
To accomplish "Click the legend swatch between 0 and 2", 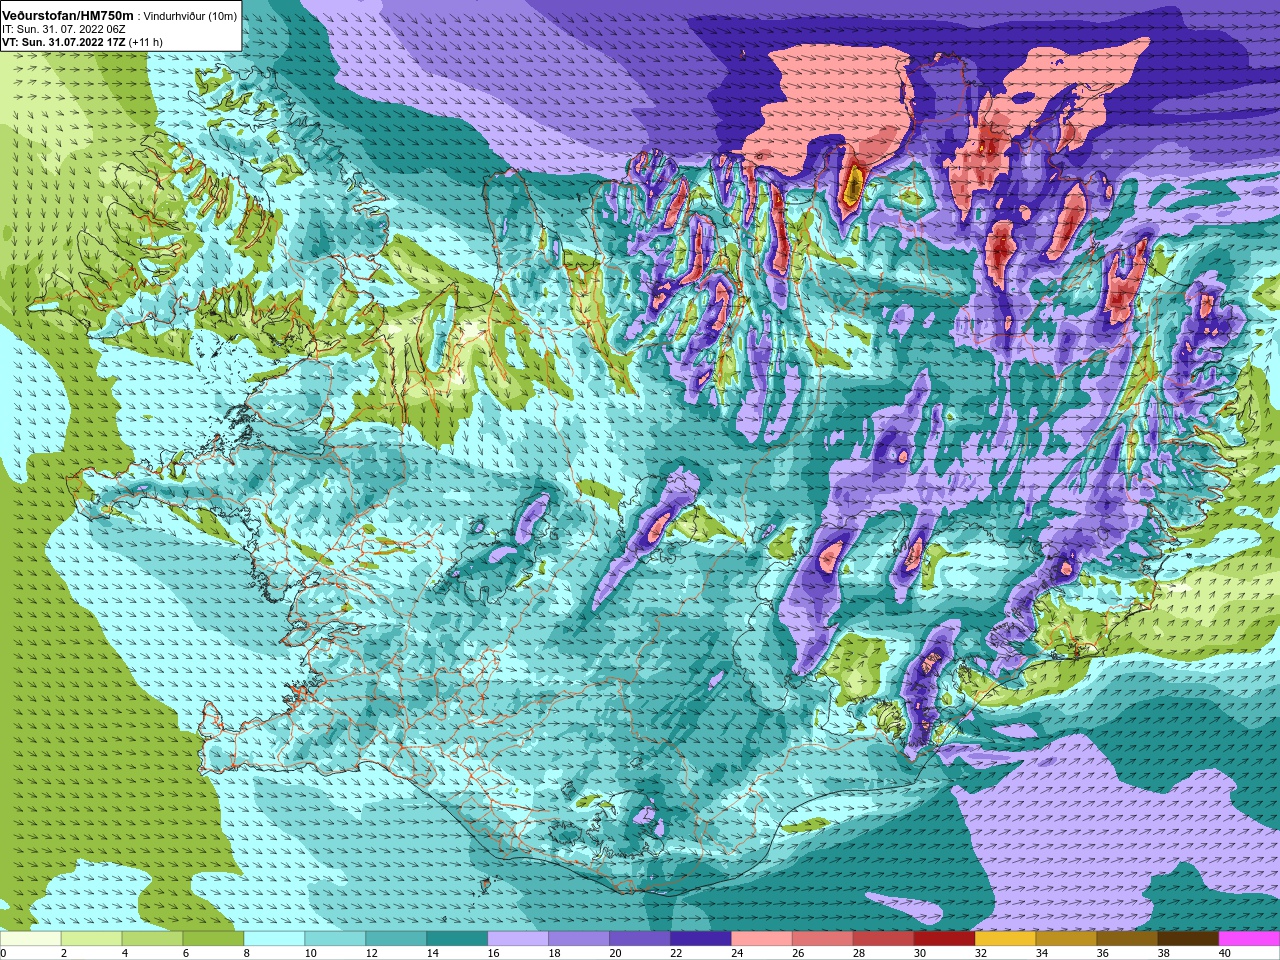I will tap(31, 939).
